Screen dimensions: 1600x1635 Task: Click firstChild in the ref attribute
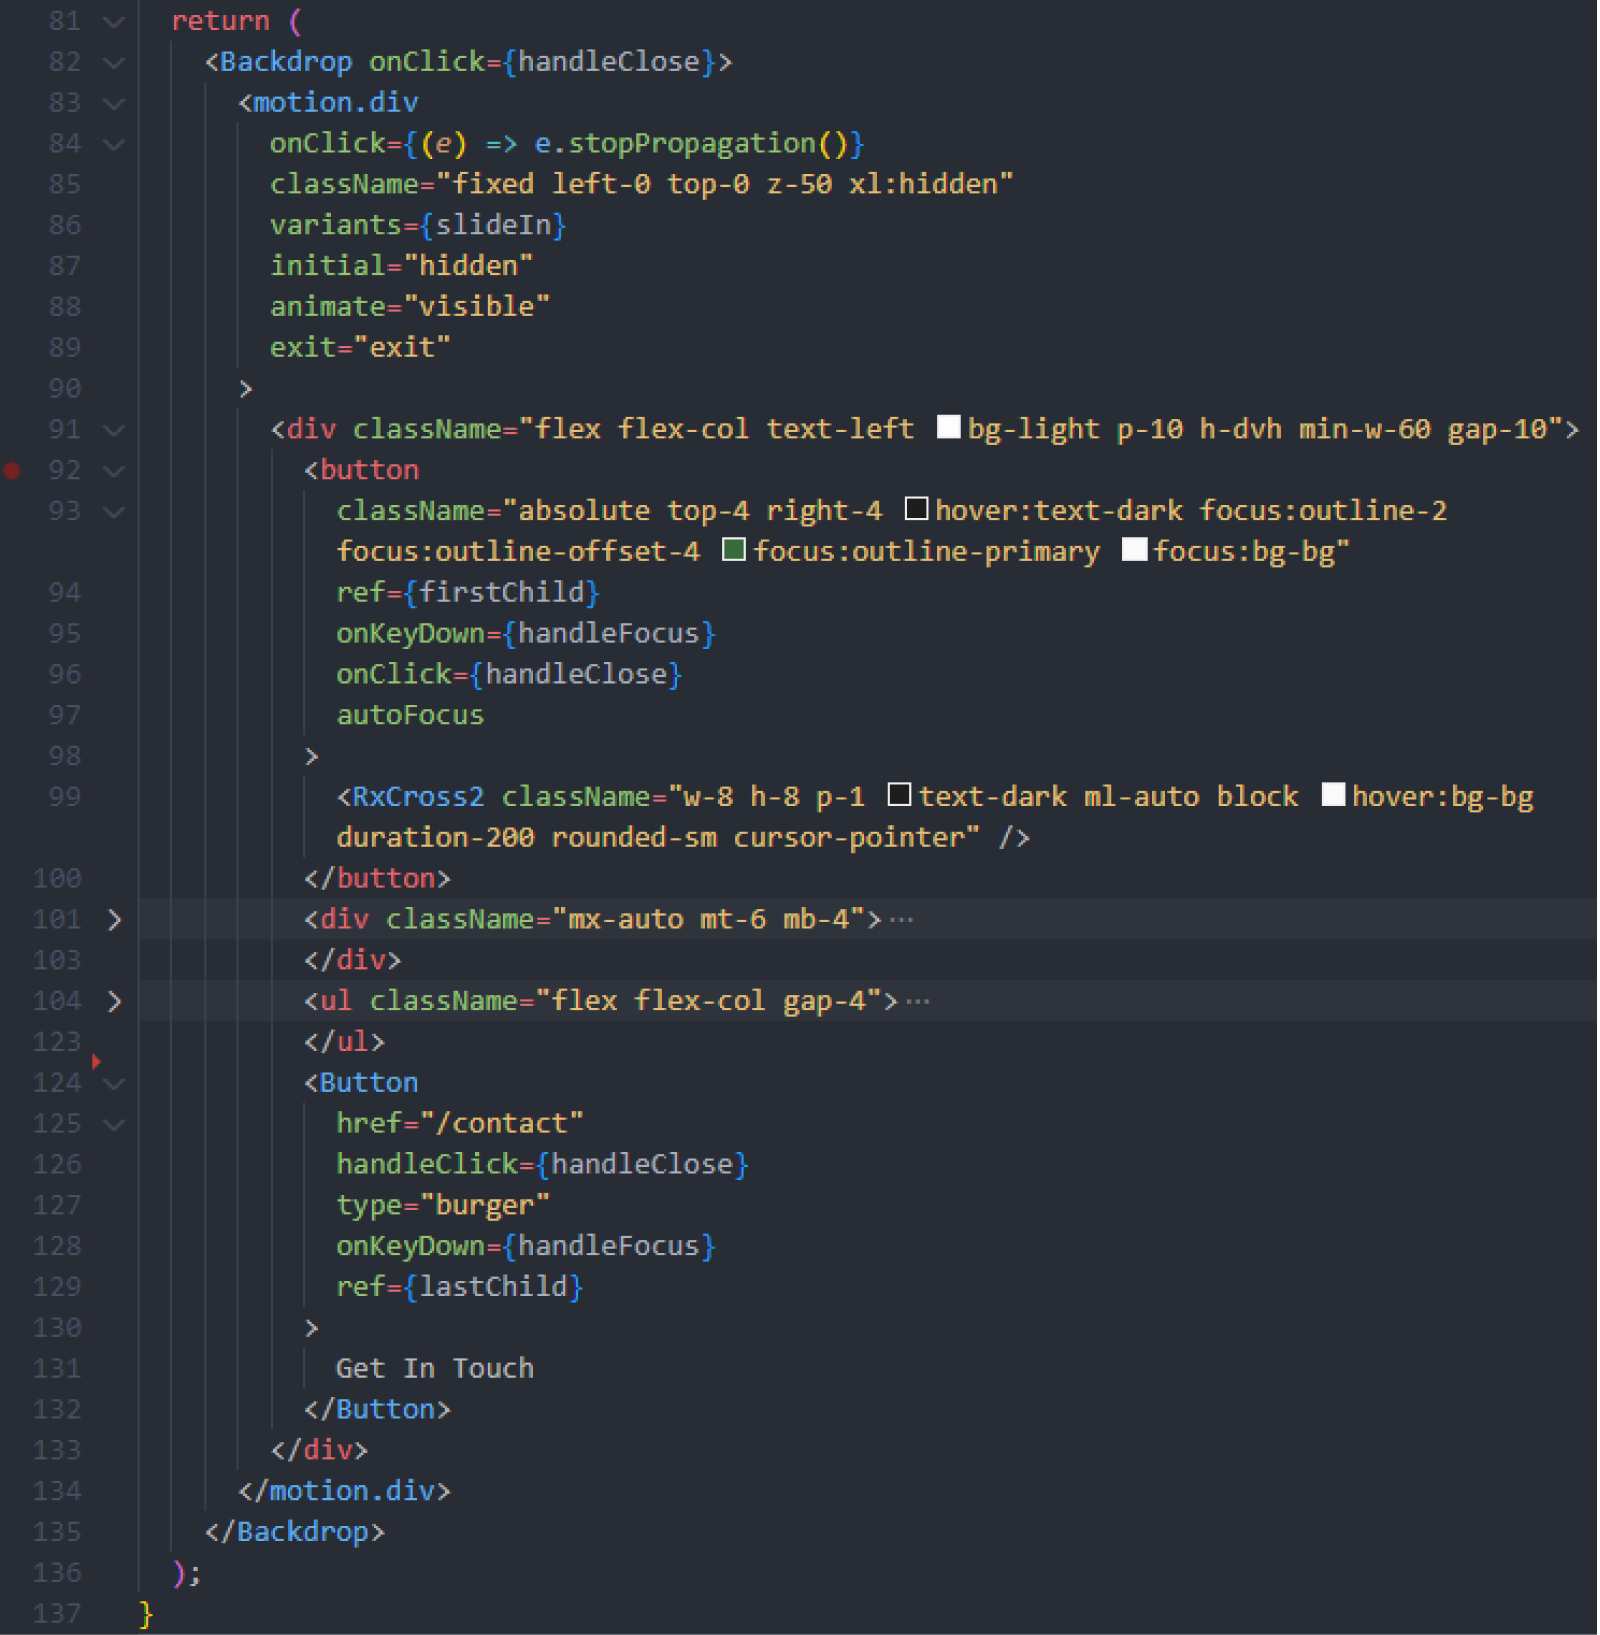[x=501, y=593]
